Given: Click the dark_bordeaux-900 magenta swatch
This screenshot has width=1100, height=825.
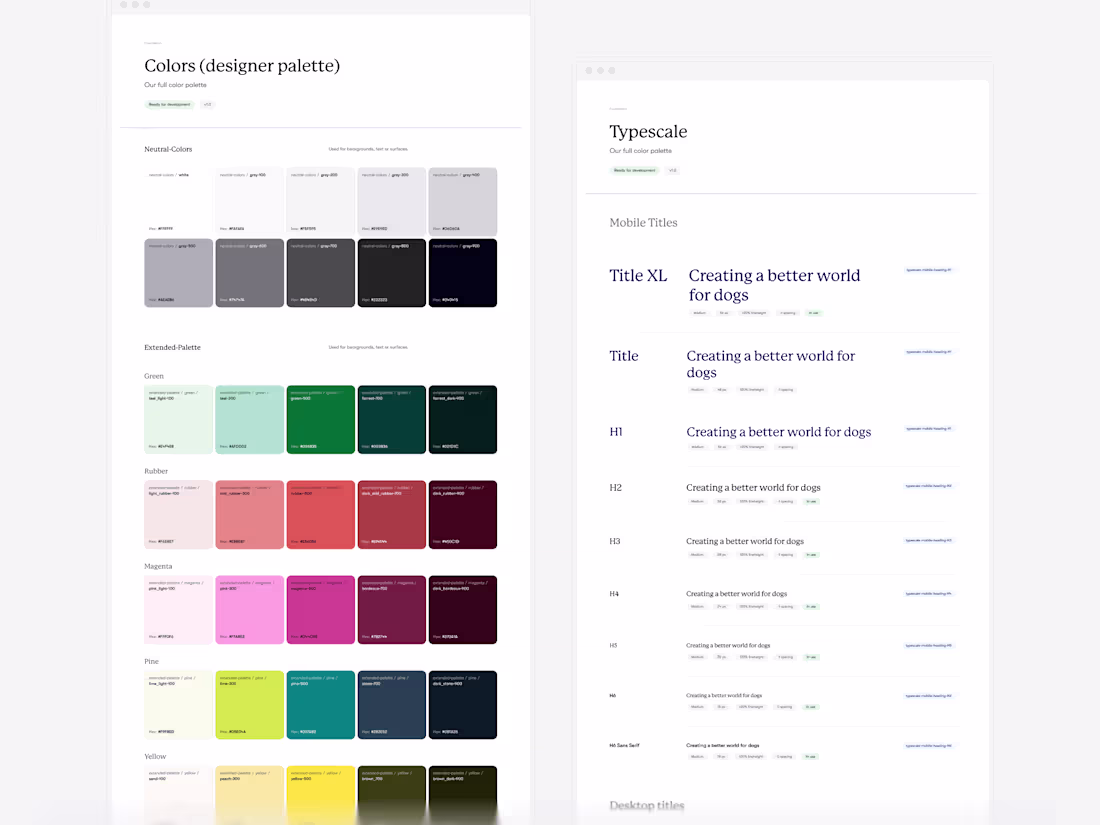Looking at the screenshot, I should click(x=462, y=609).
